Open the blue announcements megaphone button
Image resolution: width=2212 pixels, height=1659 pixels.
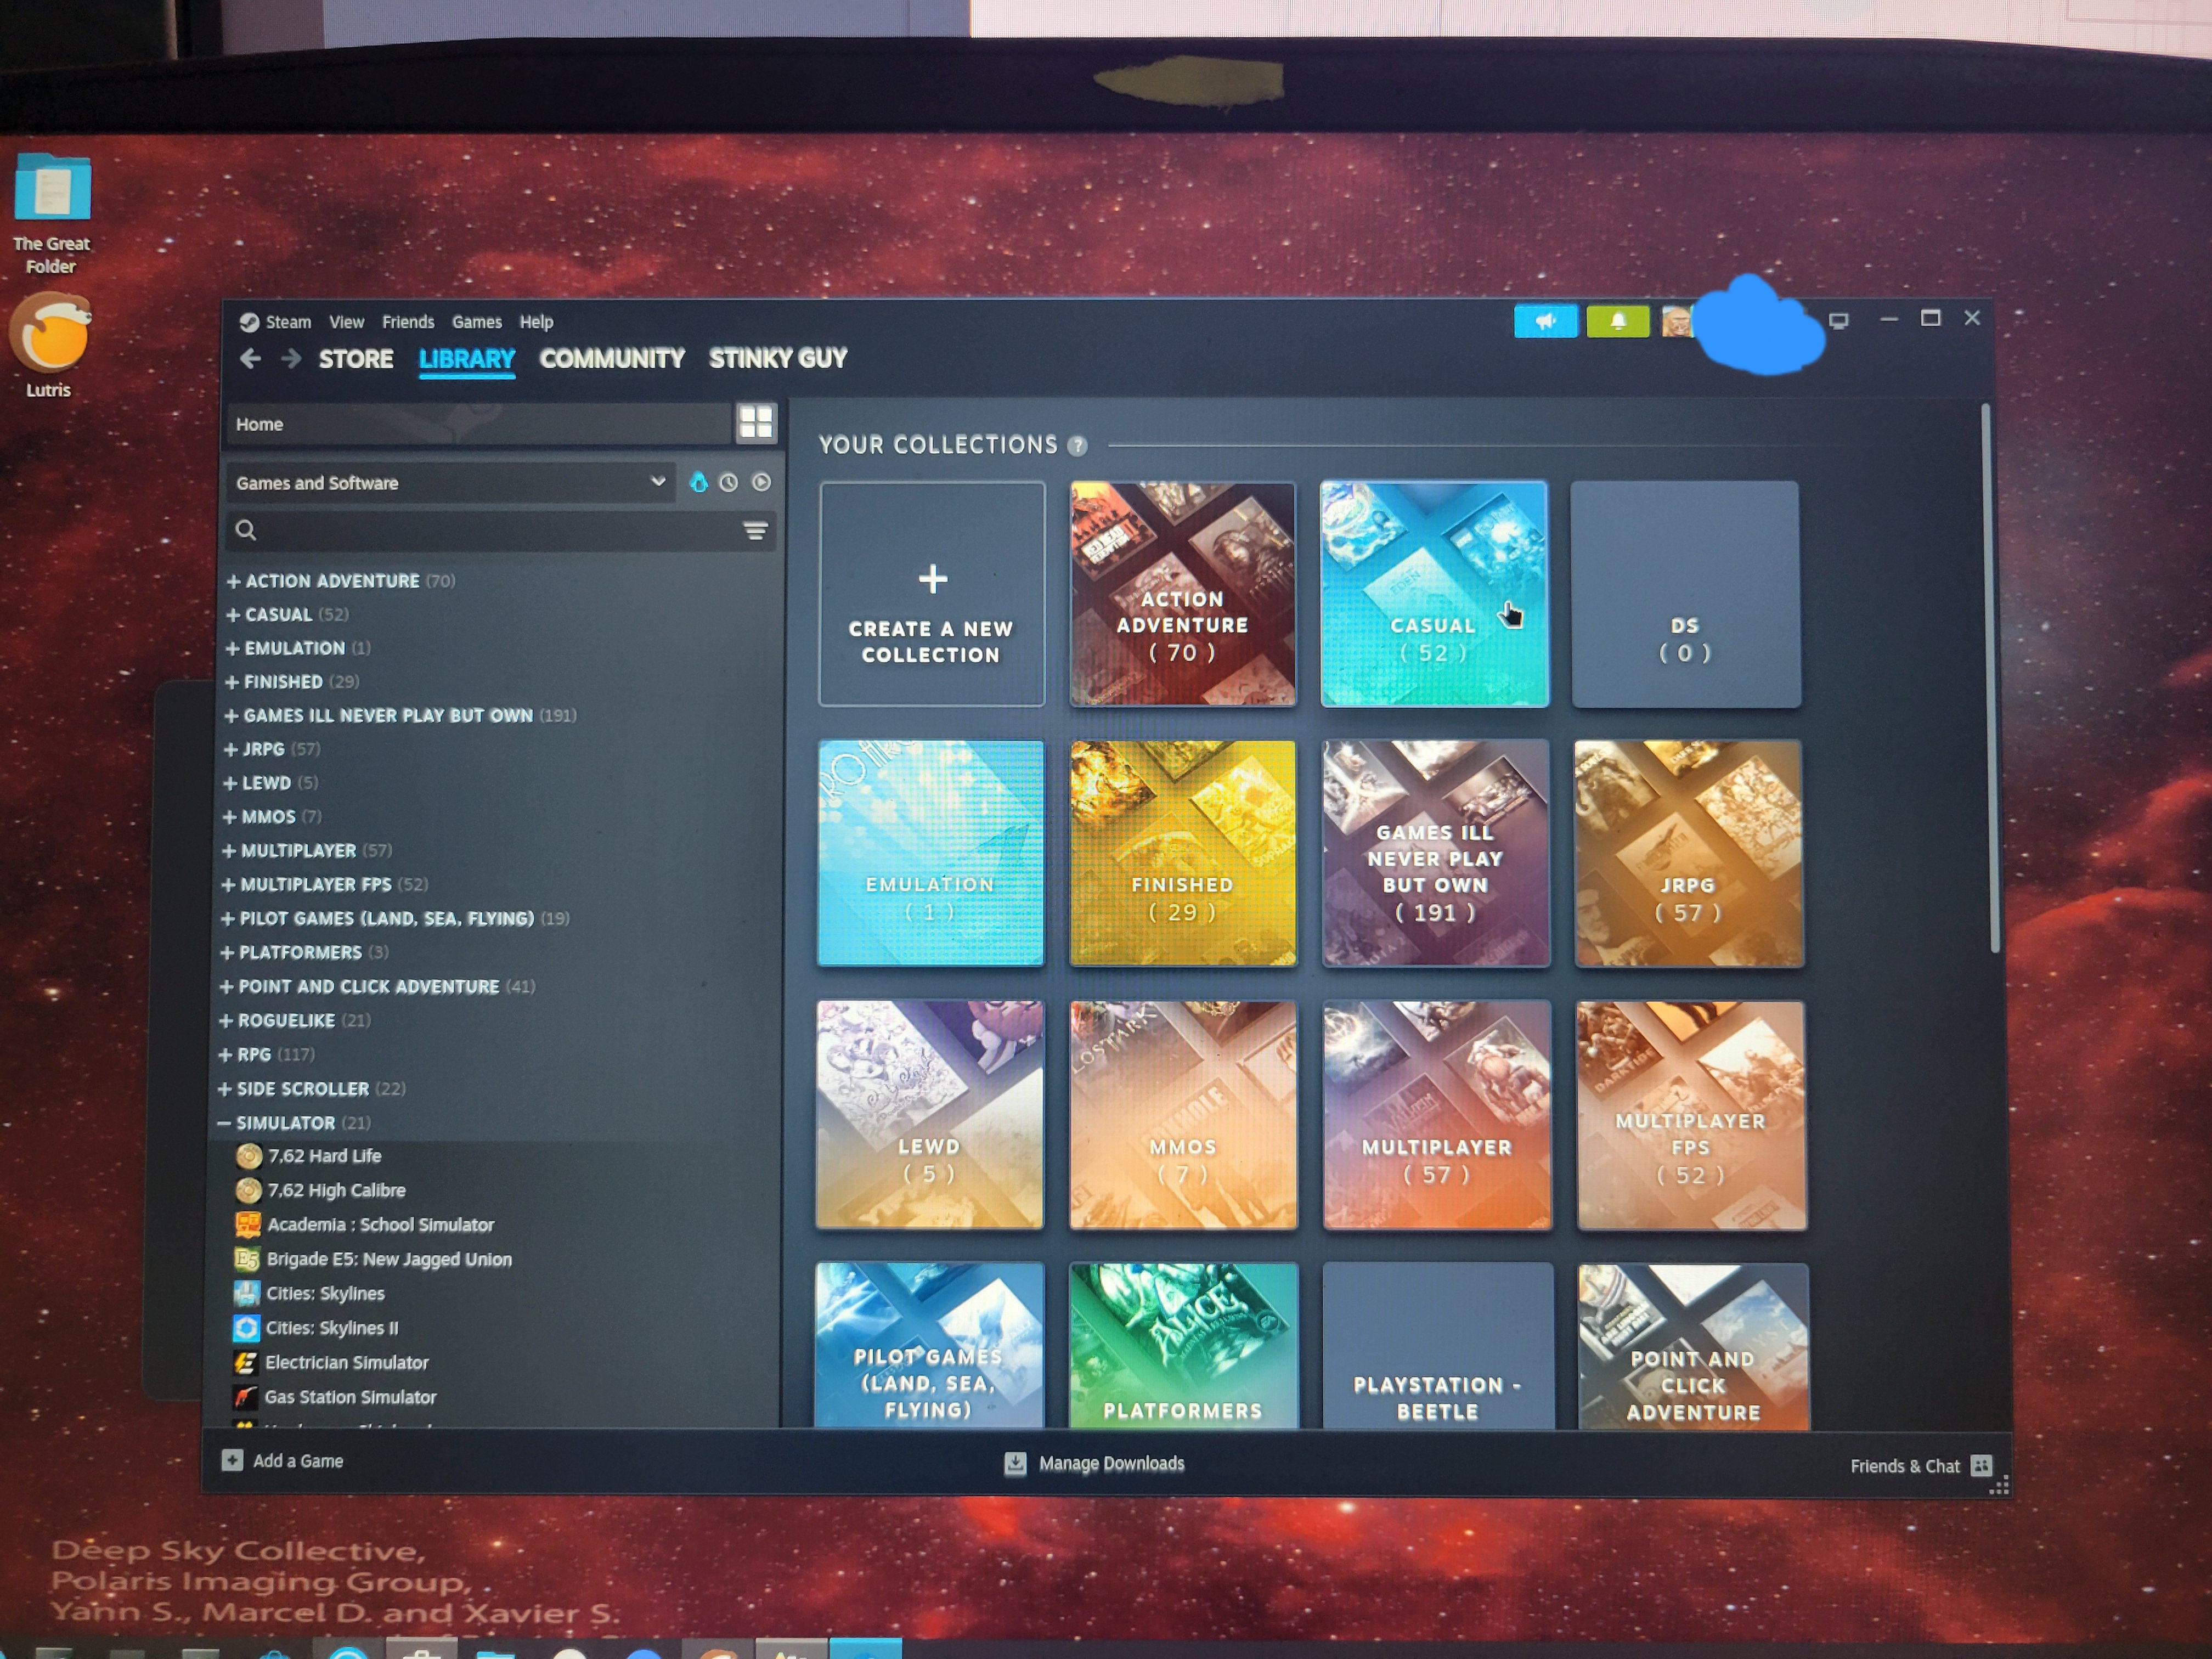tap(1545, 321)
